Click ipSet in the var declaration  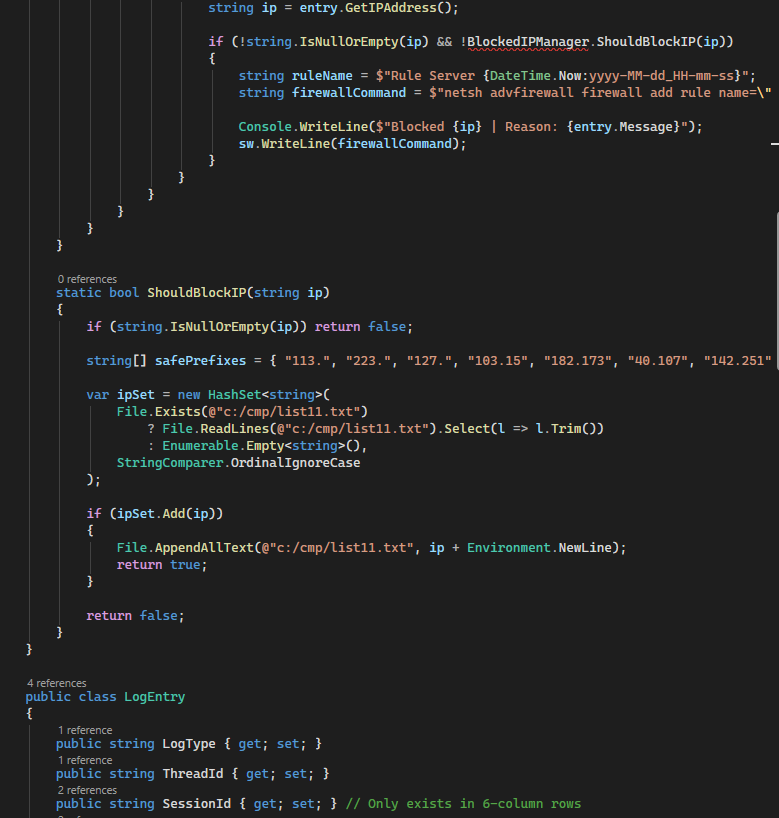[x=136, y=394]
